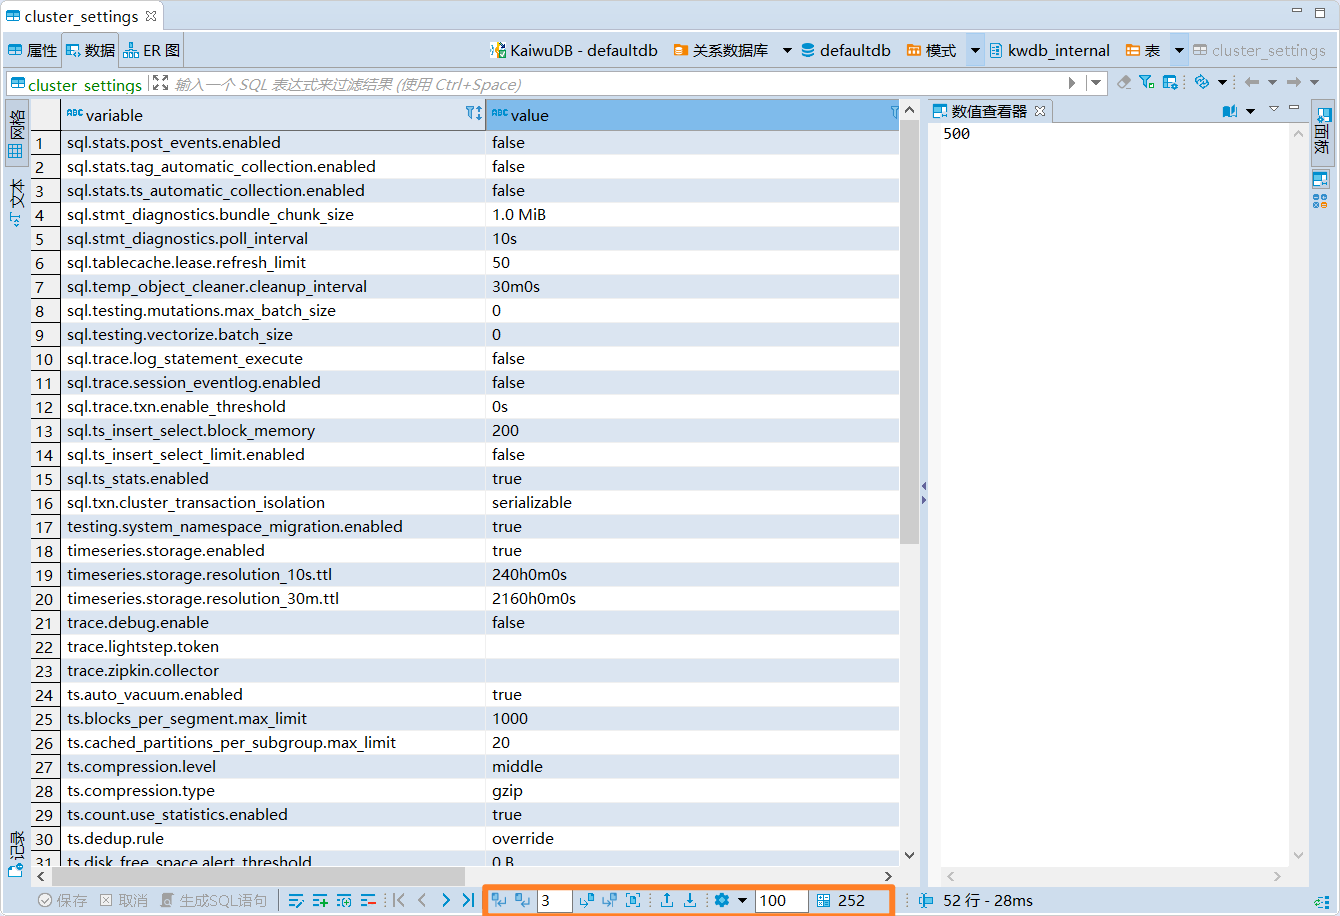Switch to the ER 图 tab
Viewport: 1340px width, 916px height.
(x=152, y=50)
